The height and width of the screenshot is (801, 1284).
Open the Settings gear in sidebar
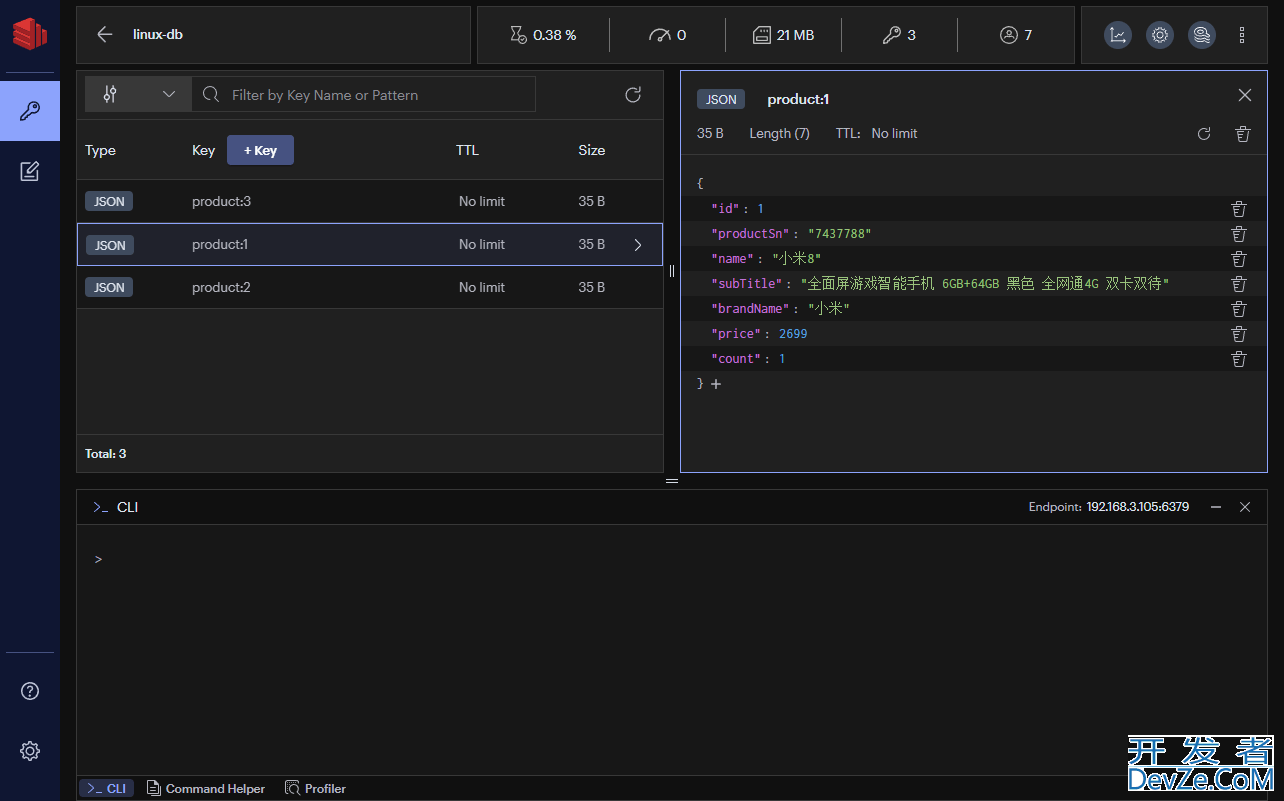tap(30, 751)
